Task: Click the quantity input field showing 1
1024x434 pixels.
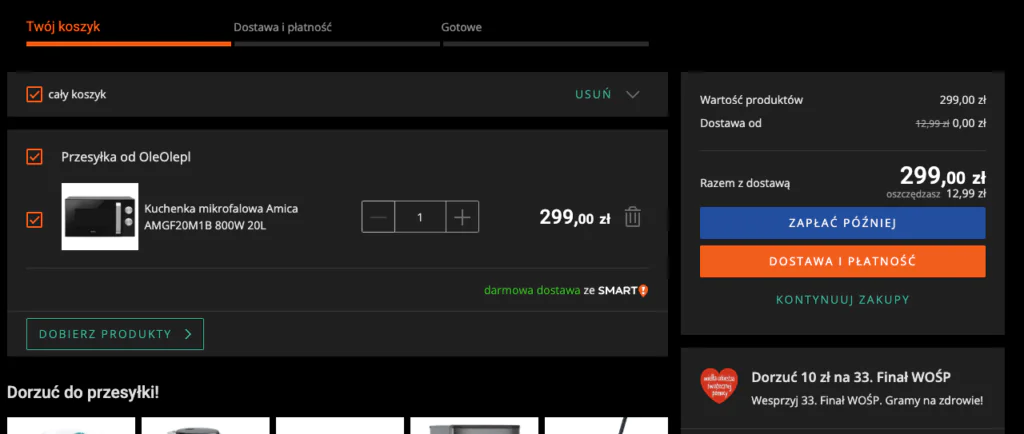Action: click(x=420, y=217)
